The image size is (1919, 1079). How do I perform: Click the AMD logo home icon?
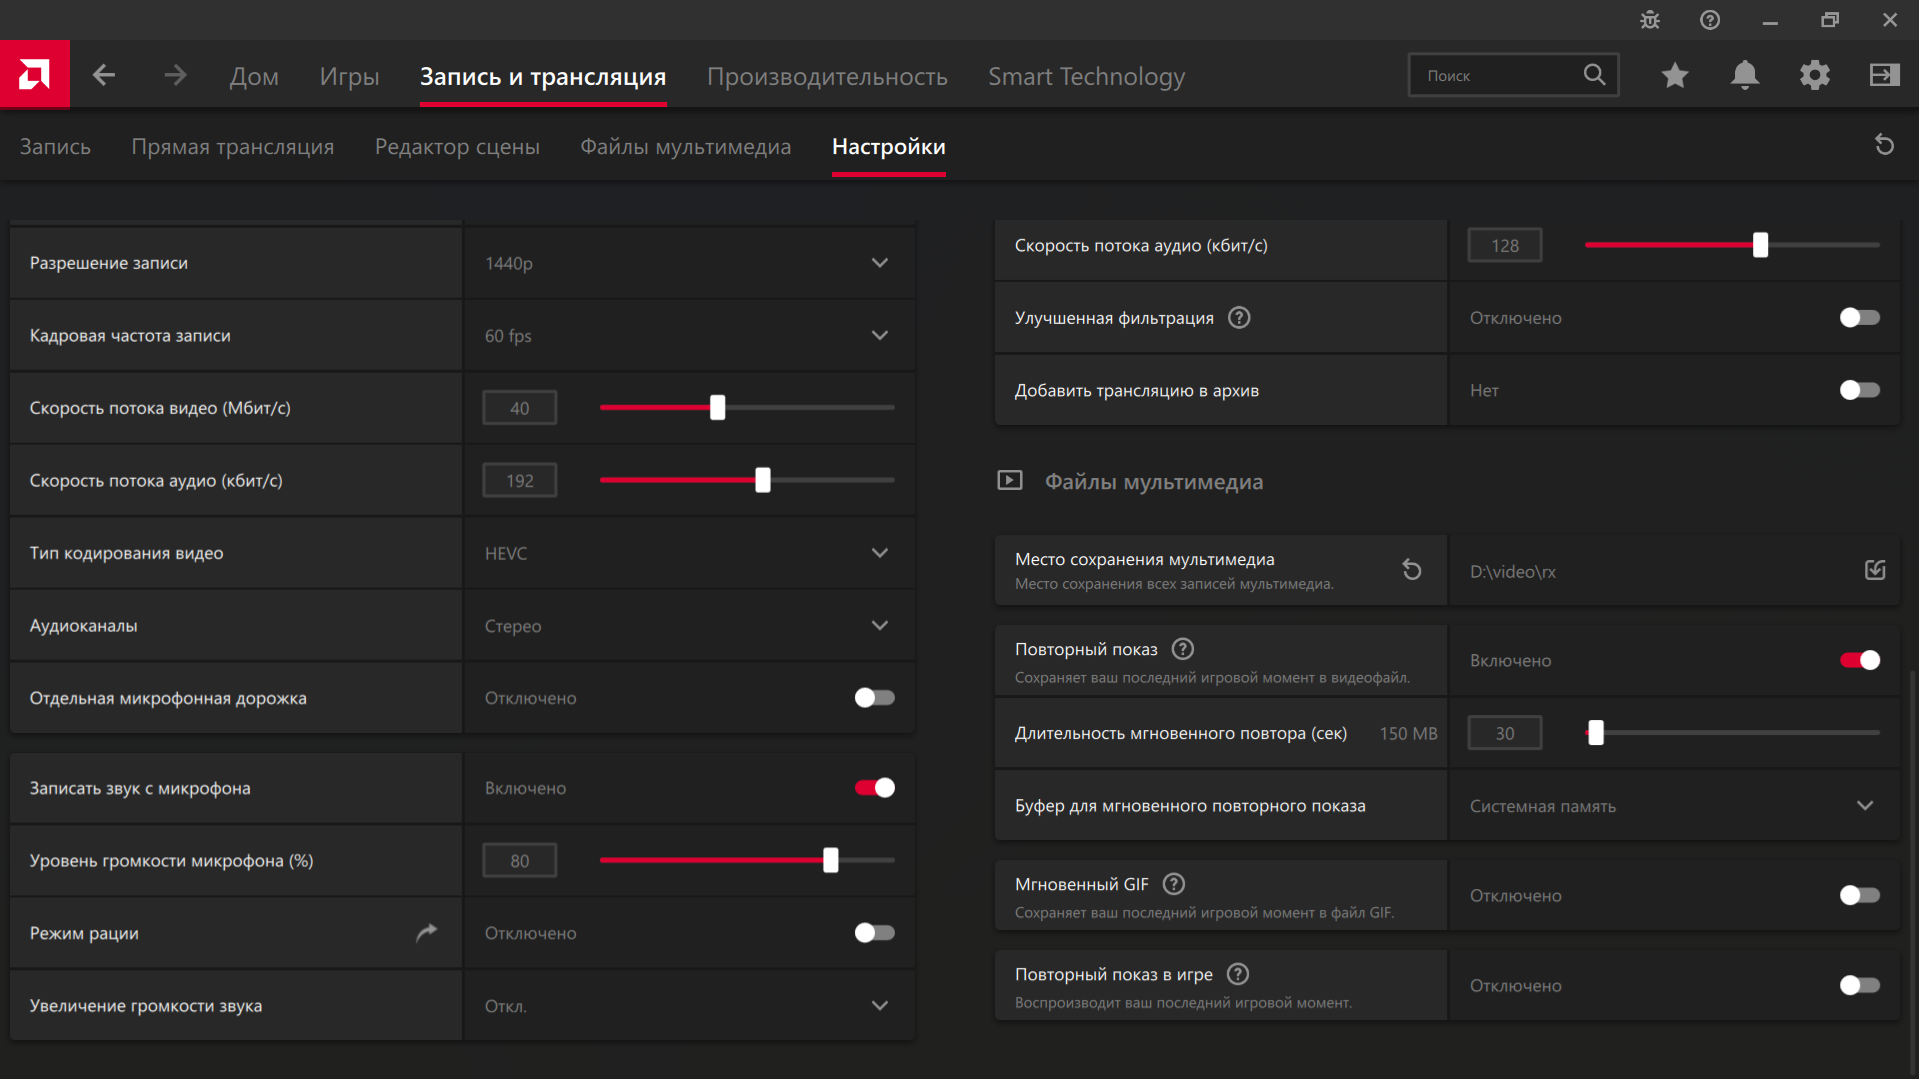tap(34, 75)
